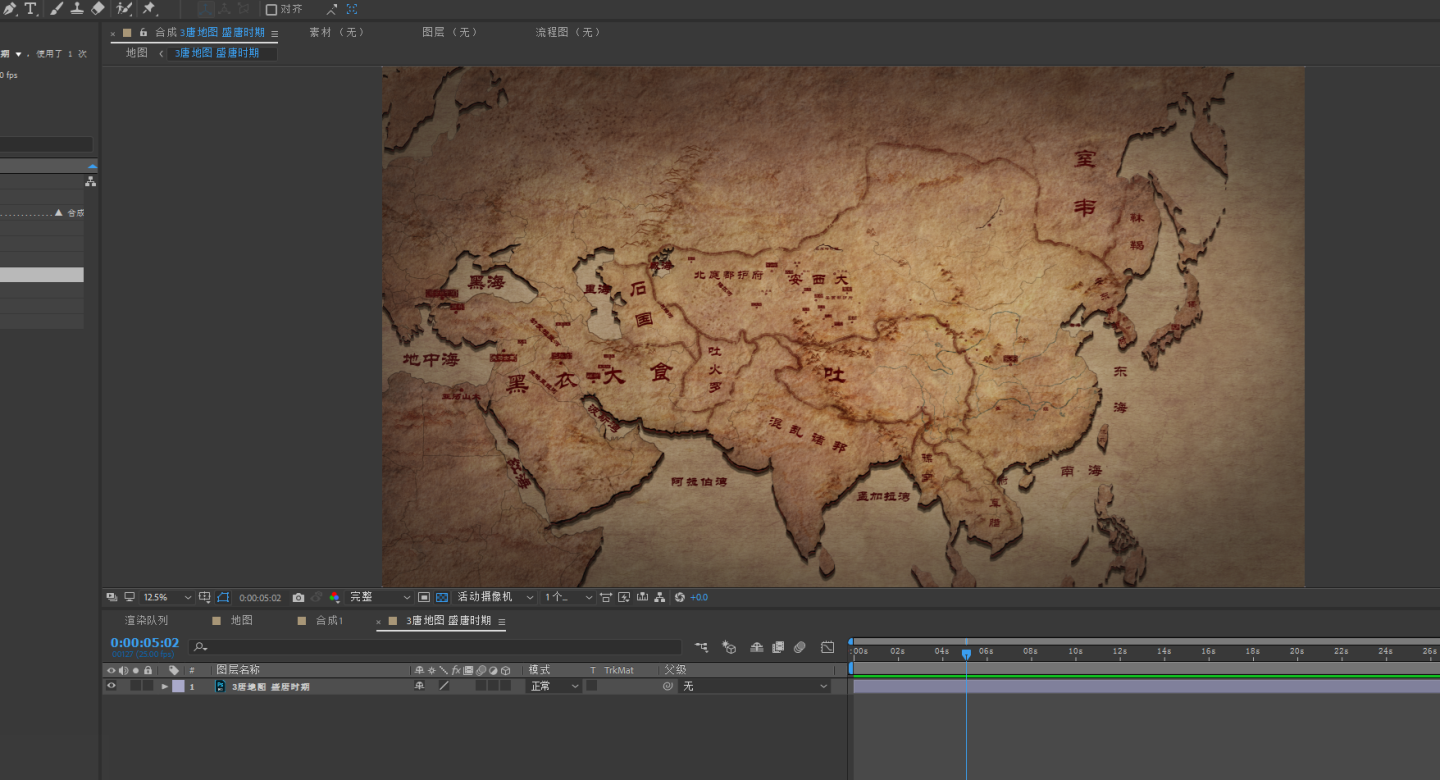This screenshot has height=780, width=1440.
Task: Open grid and guide options icon
Action: pos(205,597)
